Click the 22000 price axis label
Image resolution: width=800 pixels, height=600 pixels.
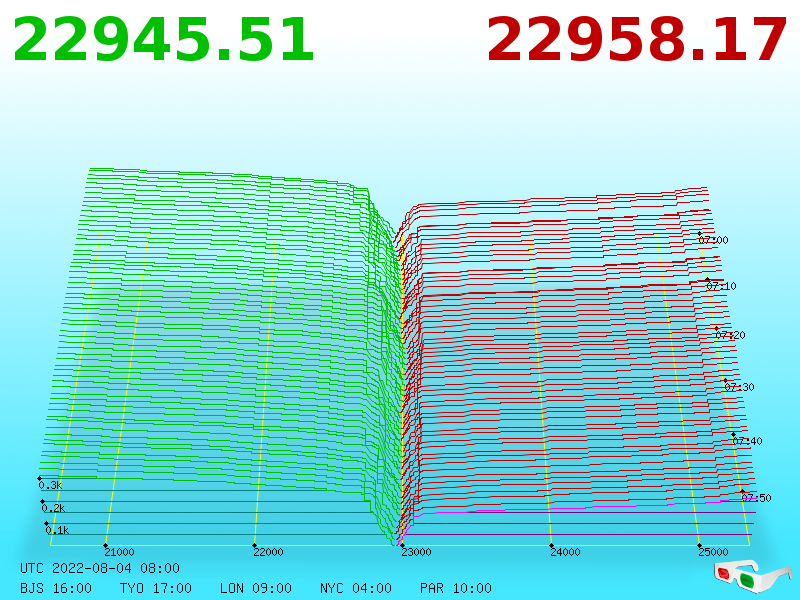click(268, 552)
